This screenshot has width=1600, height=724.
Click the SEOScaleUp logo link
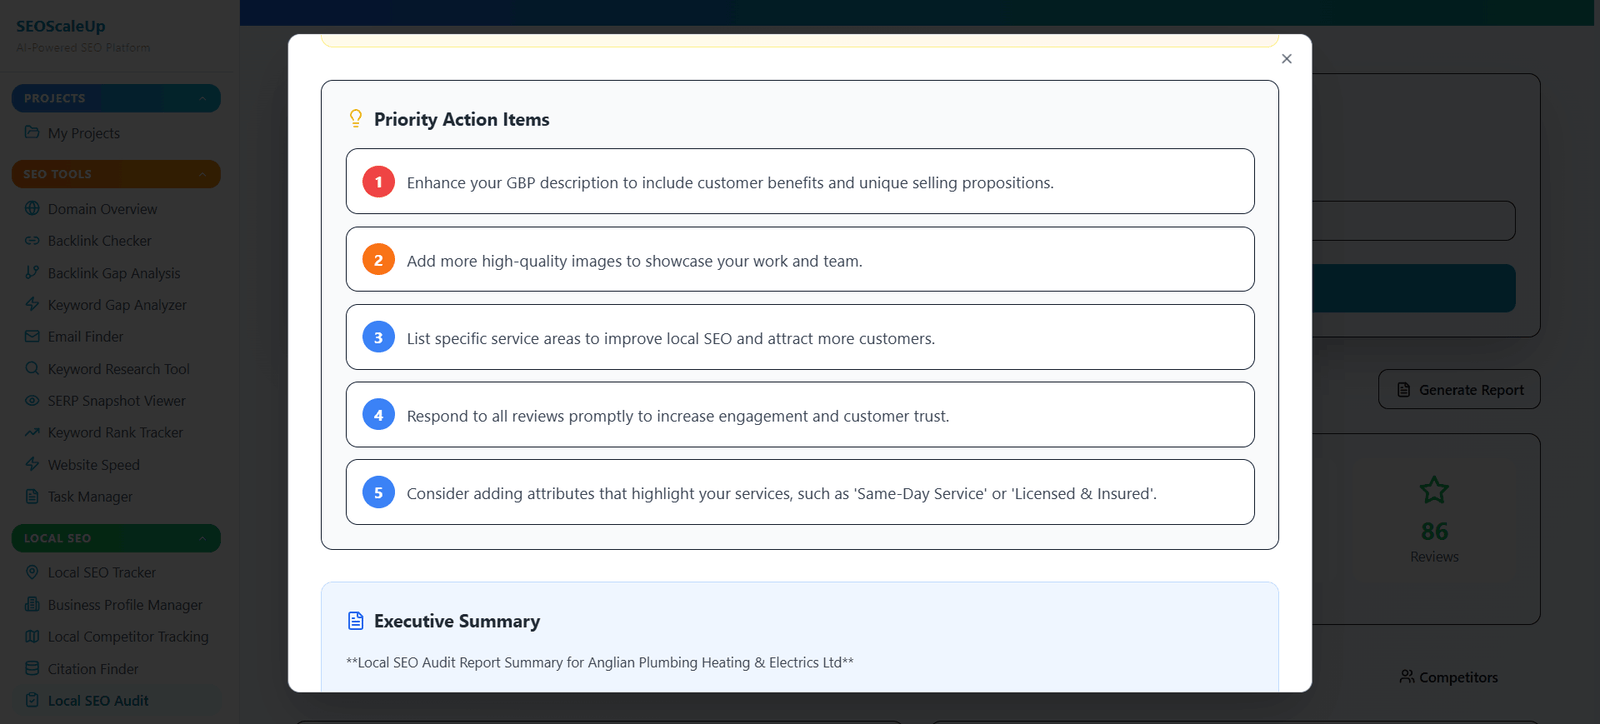[x=61, y=26]
